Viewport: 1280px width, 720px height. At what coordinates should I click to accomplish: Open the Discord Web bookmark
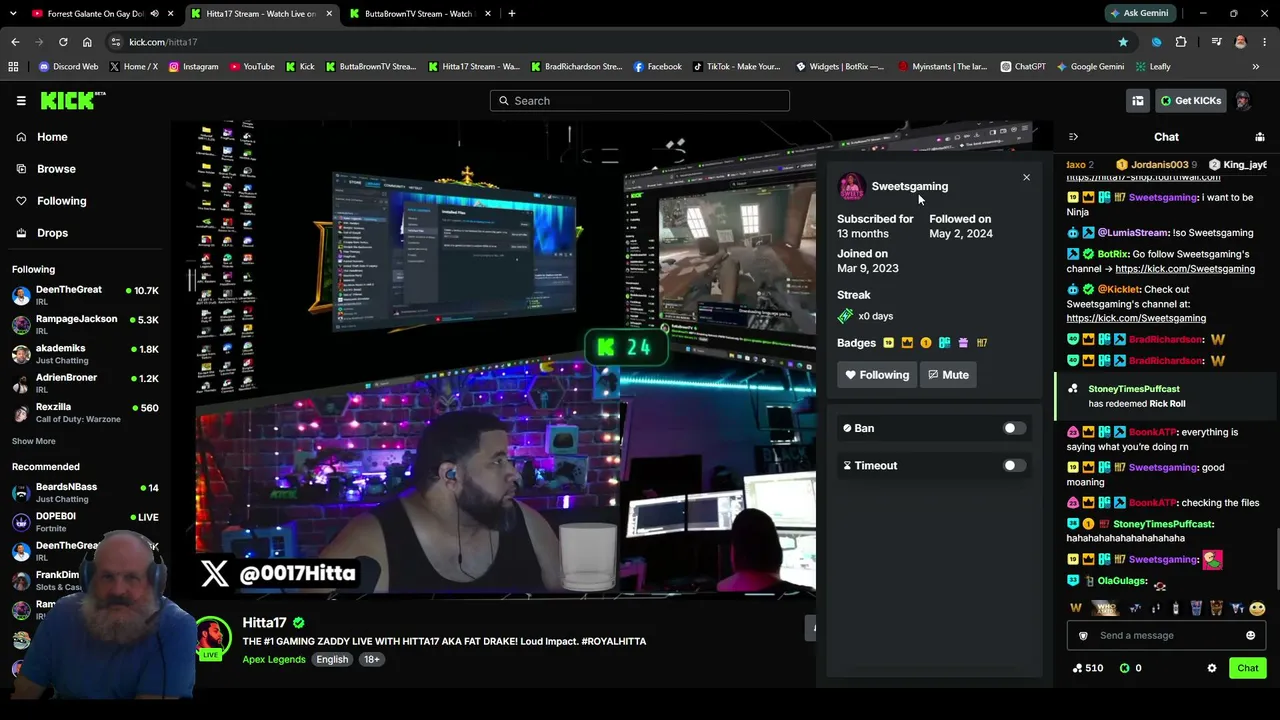click(68, 67)
